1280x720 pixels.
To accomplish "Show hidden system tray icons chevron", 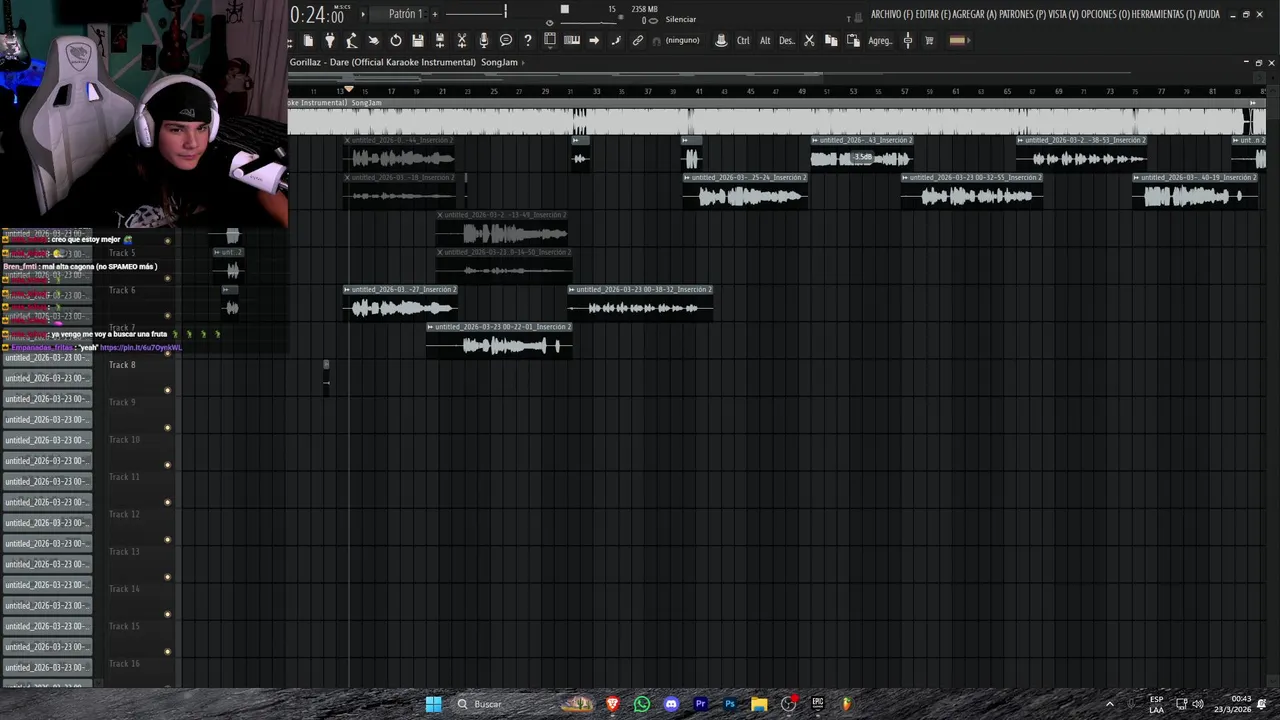I will point(1109,704).
